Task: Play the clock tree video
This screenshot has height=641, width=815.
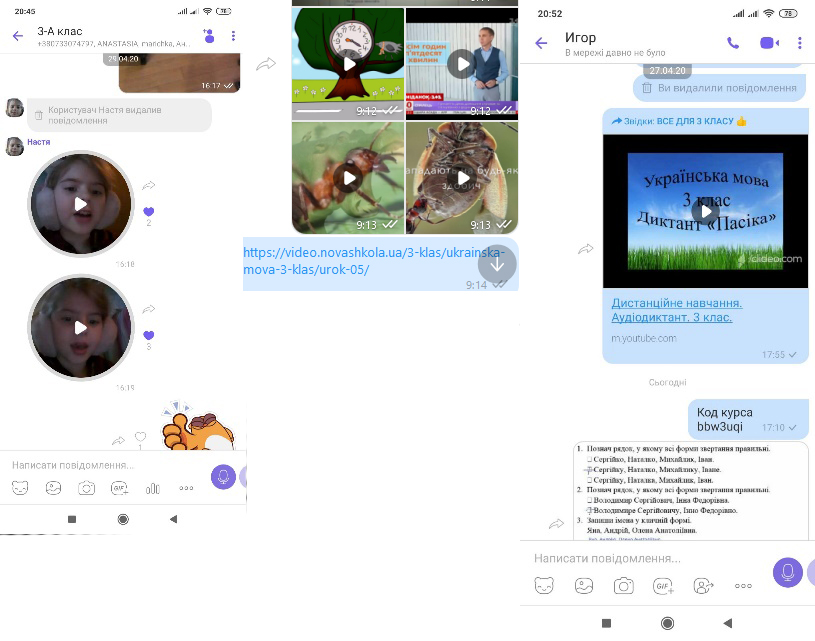Action: pos(348,64)
